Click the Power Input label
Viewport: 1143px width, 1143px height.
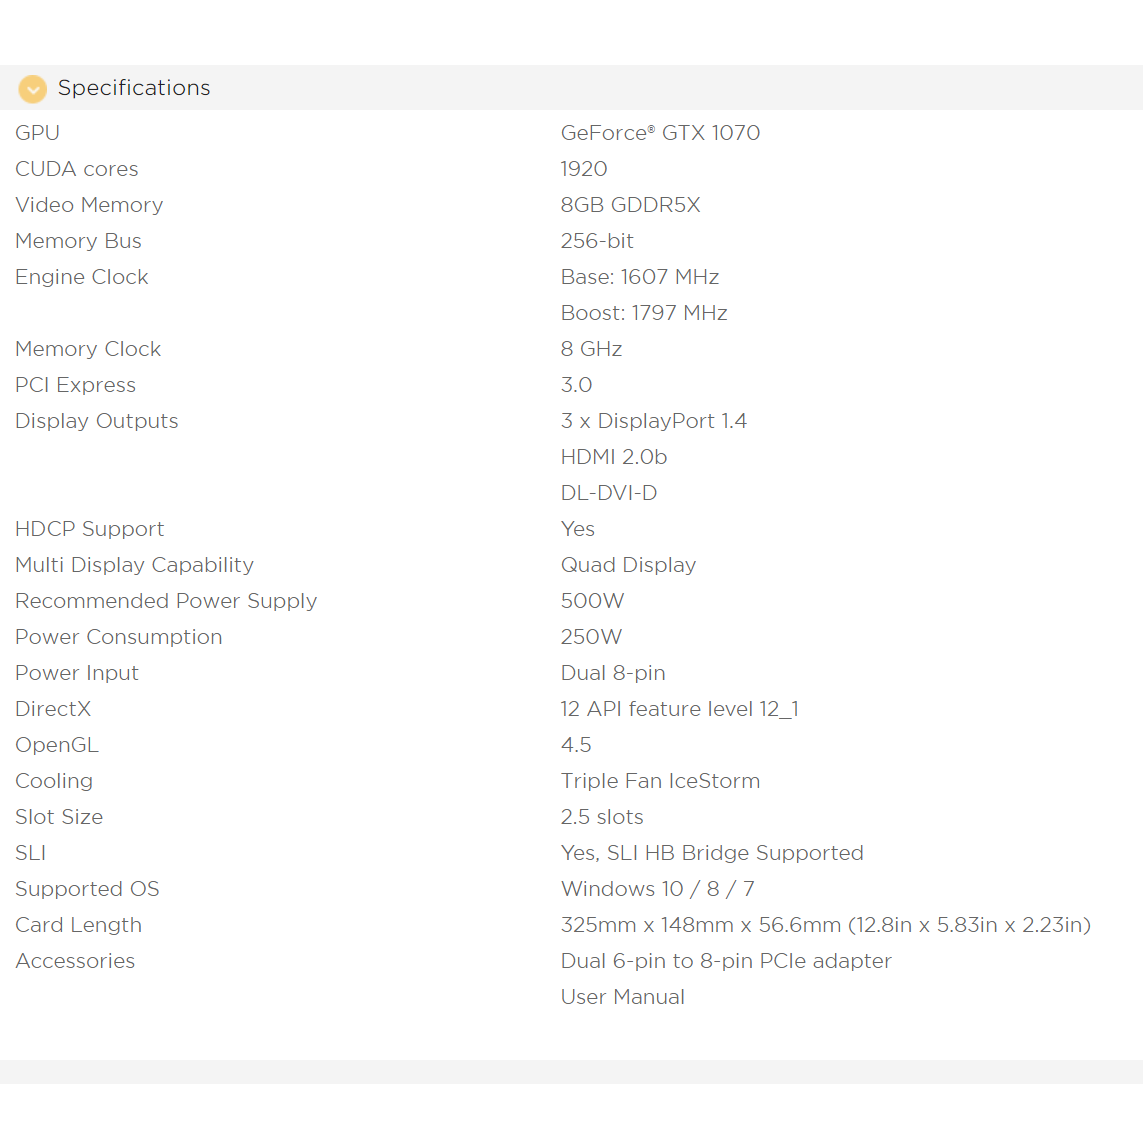click(77, 673)
